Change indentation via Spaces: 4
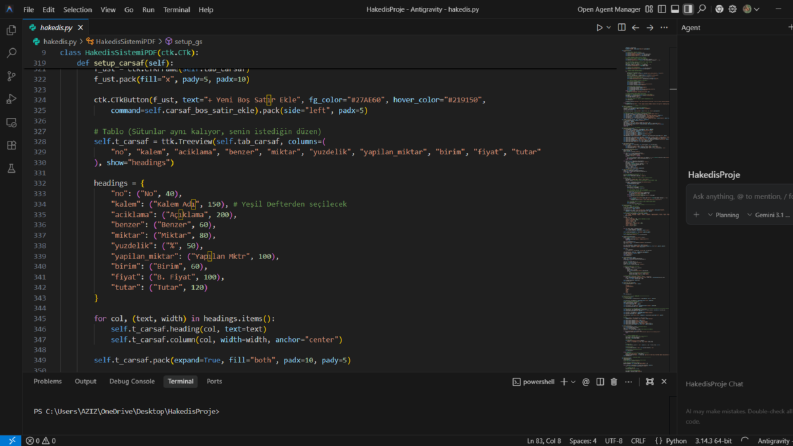The width and height of the screenshot is (793, 446). [x=583, y=441]
